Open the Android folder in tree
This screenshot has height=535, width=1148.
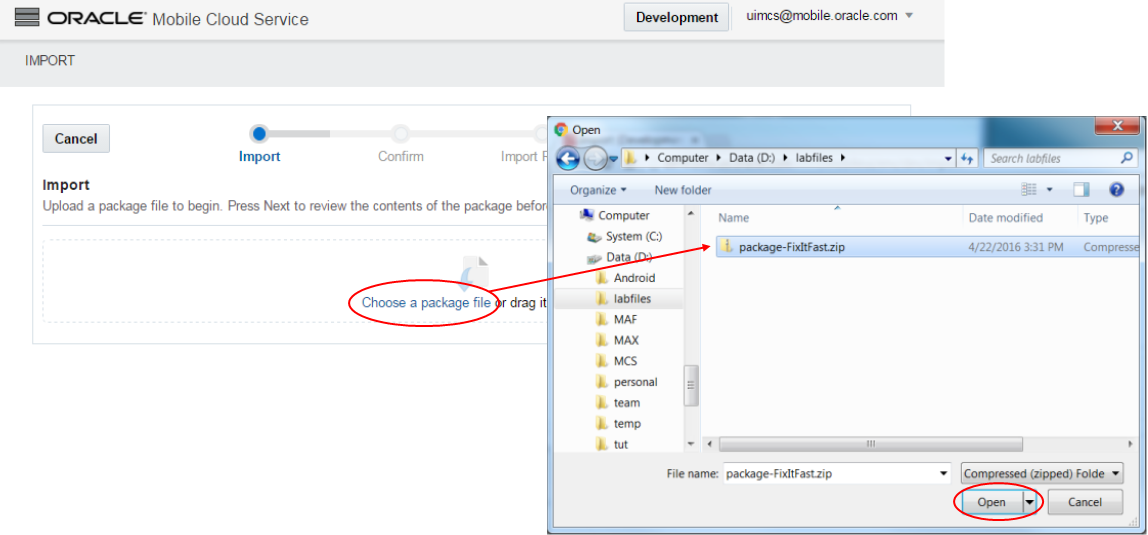click(625, 278)
